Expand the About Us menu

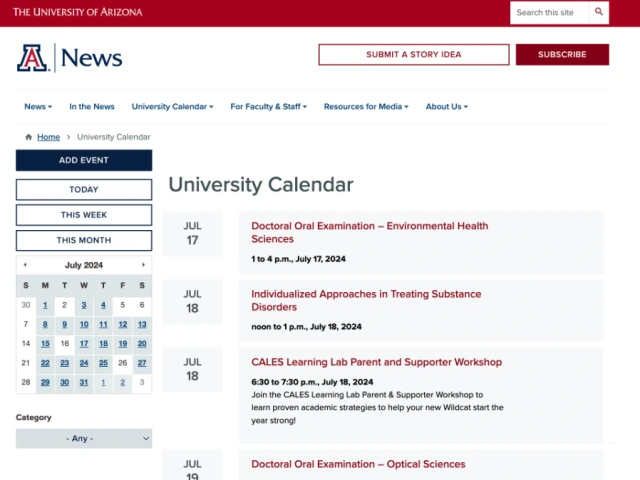click(x=447, y=107)
